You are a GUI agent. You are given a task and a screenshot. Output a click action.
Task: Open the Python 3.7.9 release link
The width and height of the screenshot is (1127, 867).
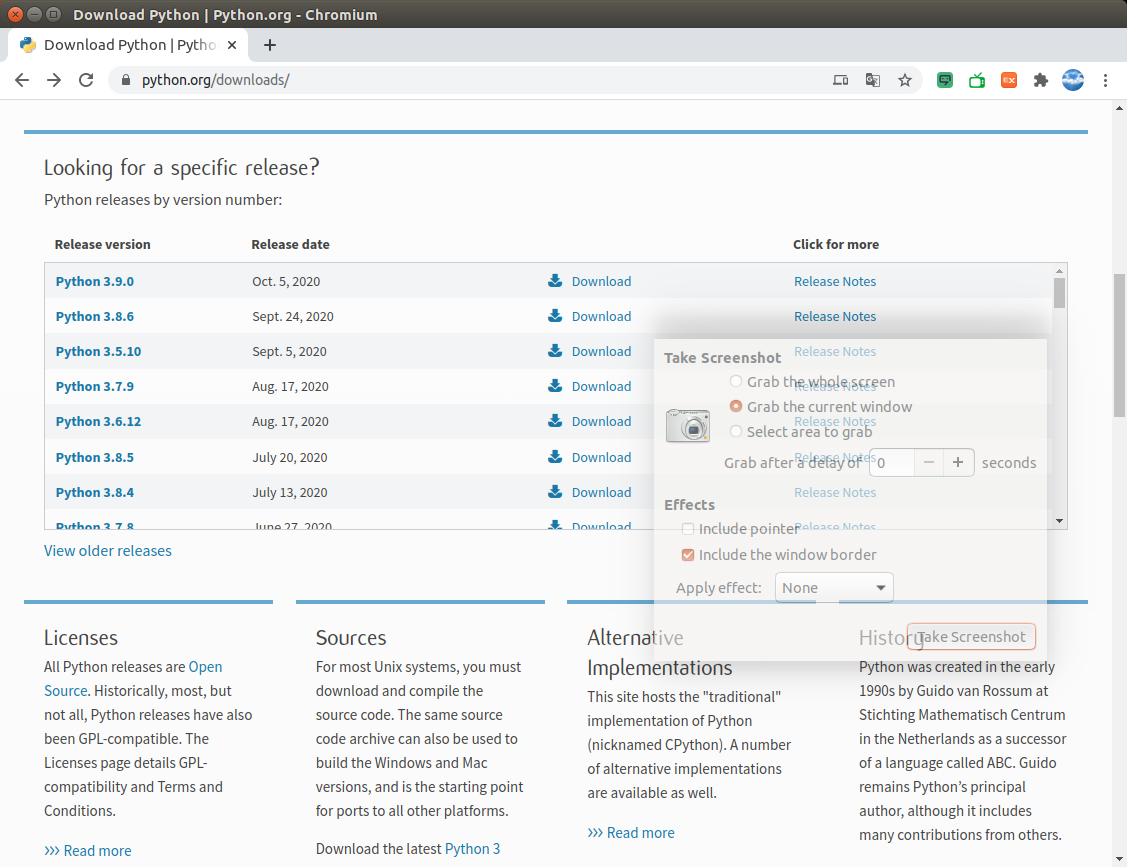[x=95, y=386]
